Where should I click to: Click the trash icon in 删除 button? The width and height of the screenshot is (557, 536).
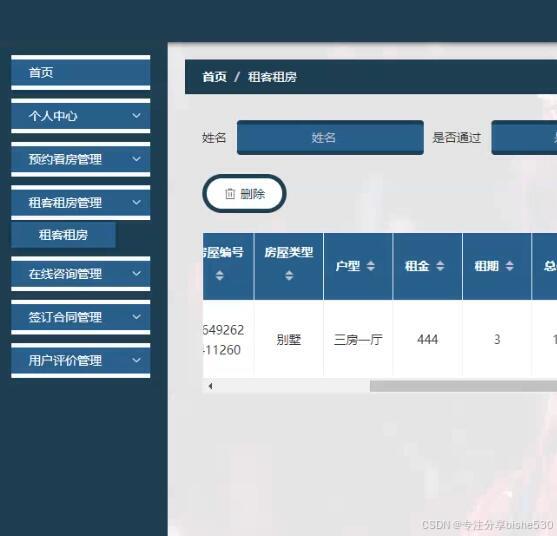230,194
